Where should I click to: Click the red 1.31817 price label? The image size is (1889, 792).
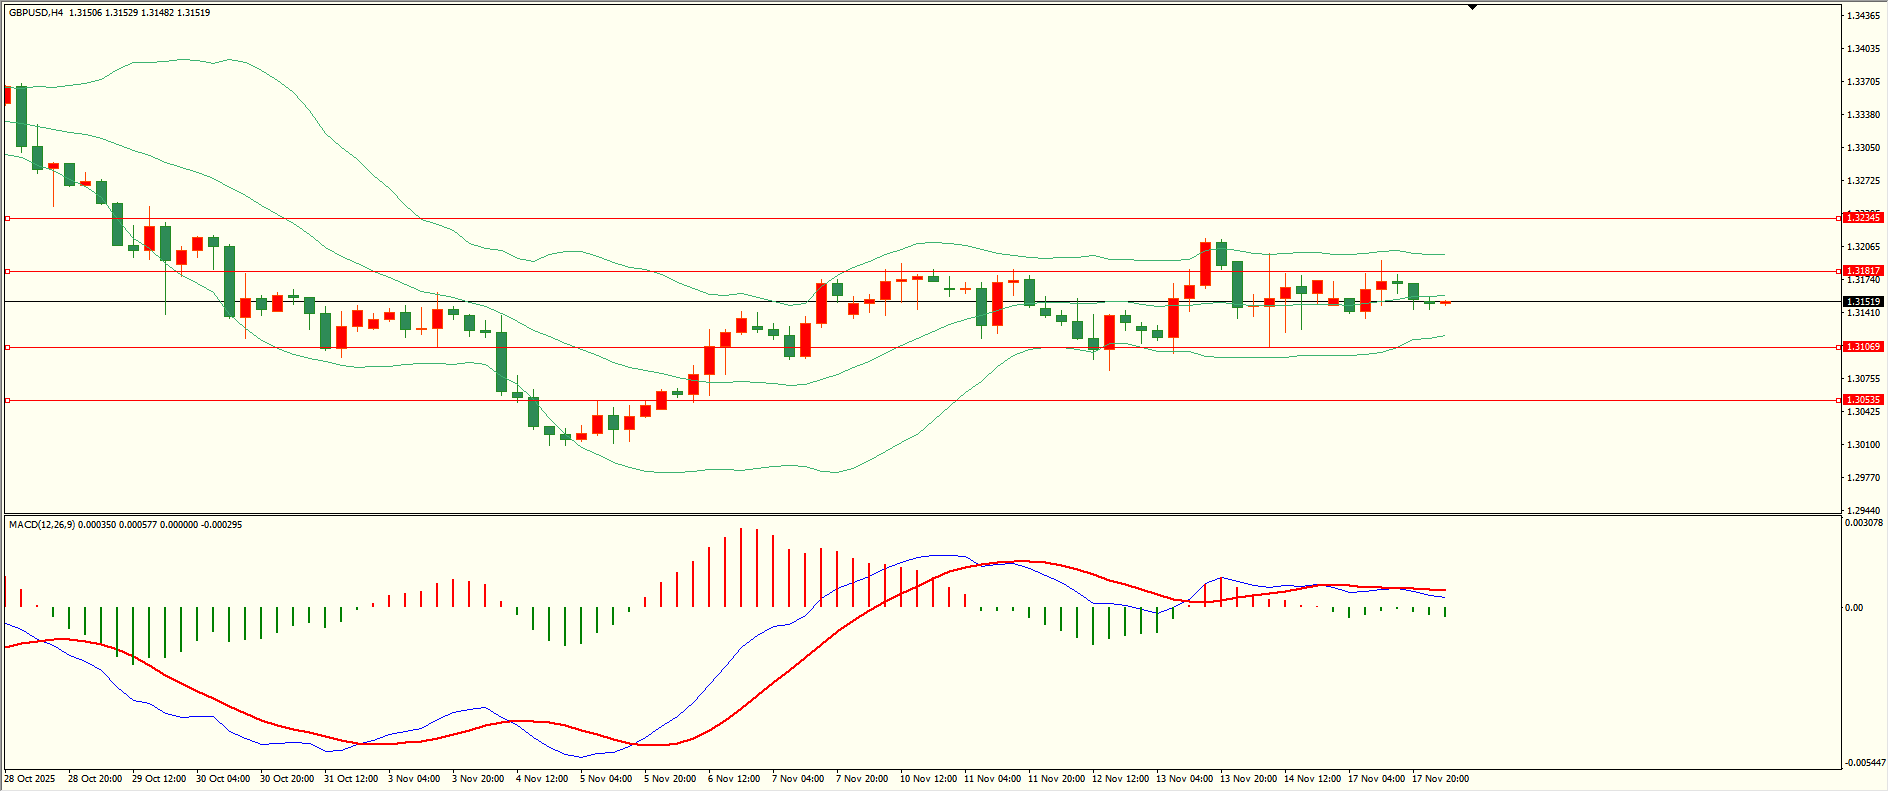pyautogui.click(x=1863, y=271)
